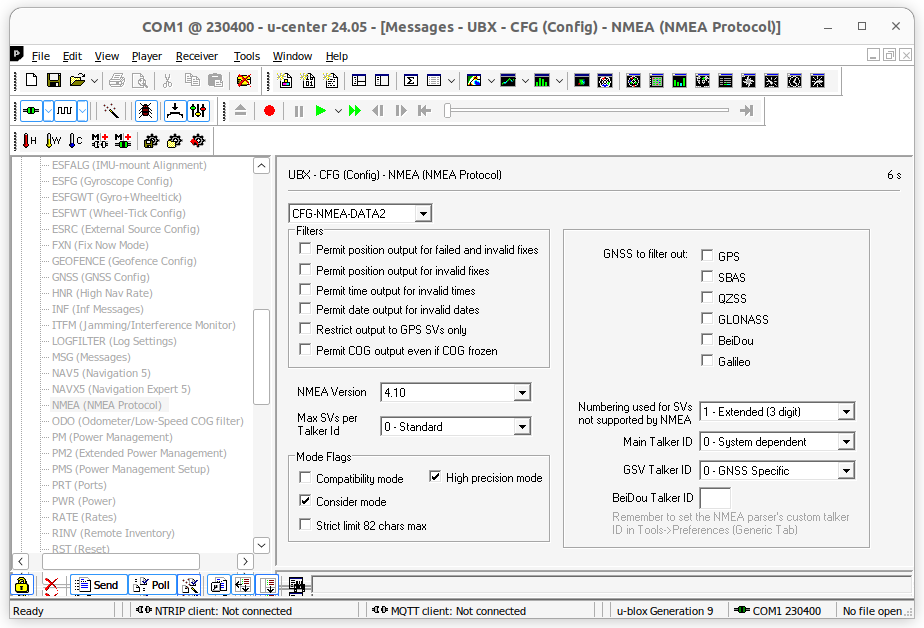Click the tree horizontal scrollbar

click(x=121, y=561)
